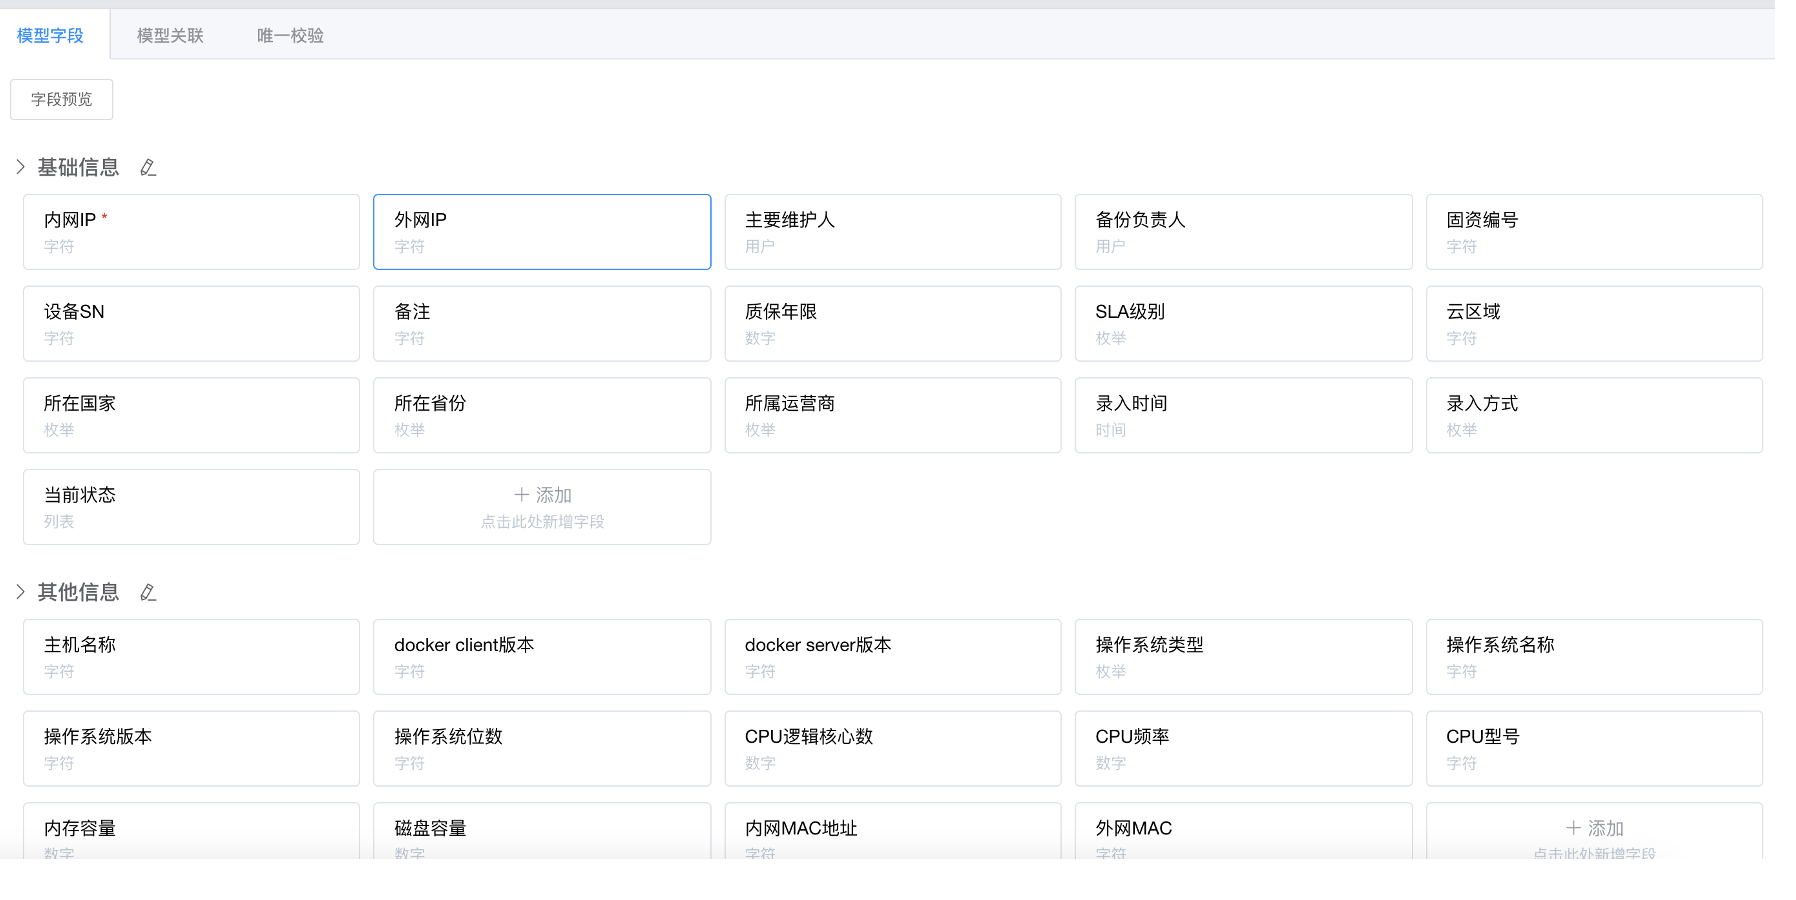Edit the 其他信息 group name with pencil icon

[x=148, y=593]
